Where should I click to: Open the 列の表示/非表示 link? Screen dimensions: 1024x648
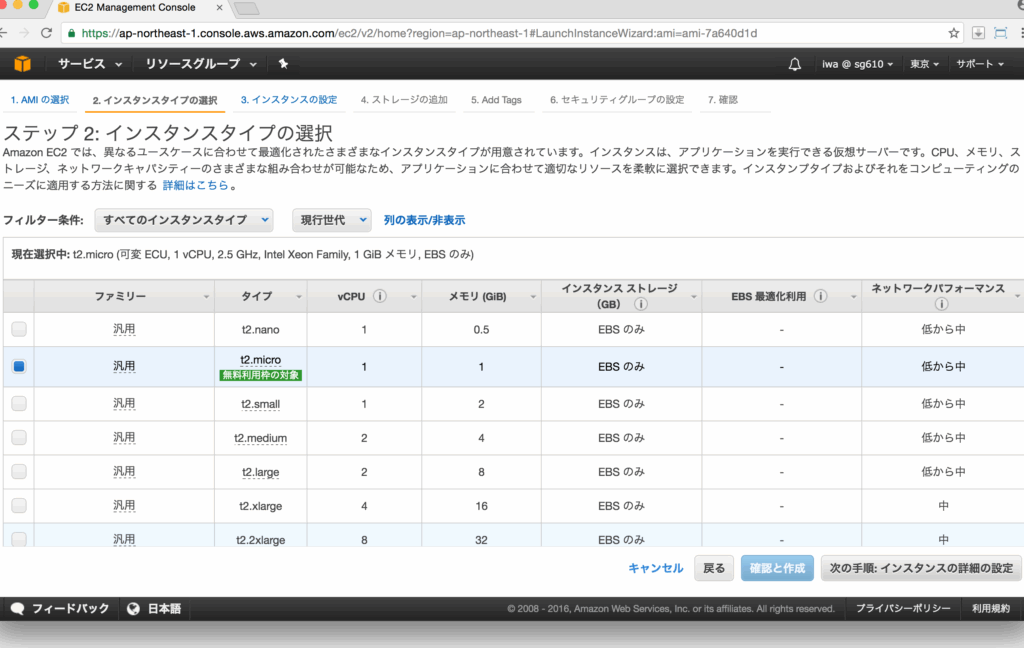pyautogui.click(x=424, y=220)
